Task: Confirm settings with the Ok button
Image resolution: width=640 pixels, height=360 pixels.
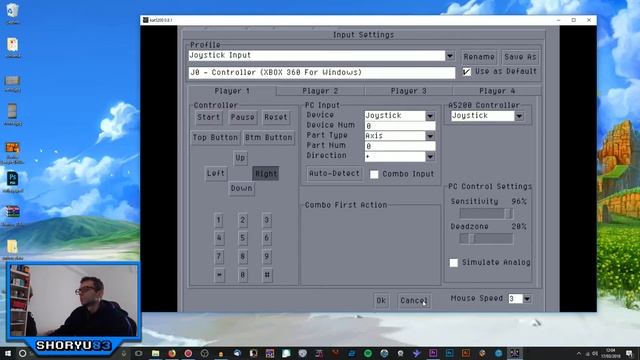Action: pyautogui.click(x=381, y=300)
